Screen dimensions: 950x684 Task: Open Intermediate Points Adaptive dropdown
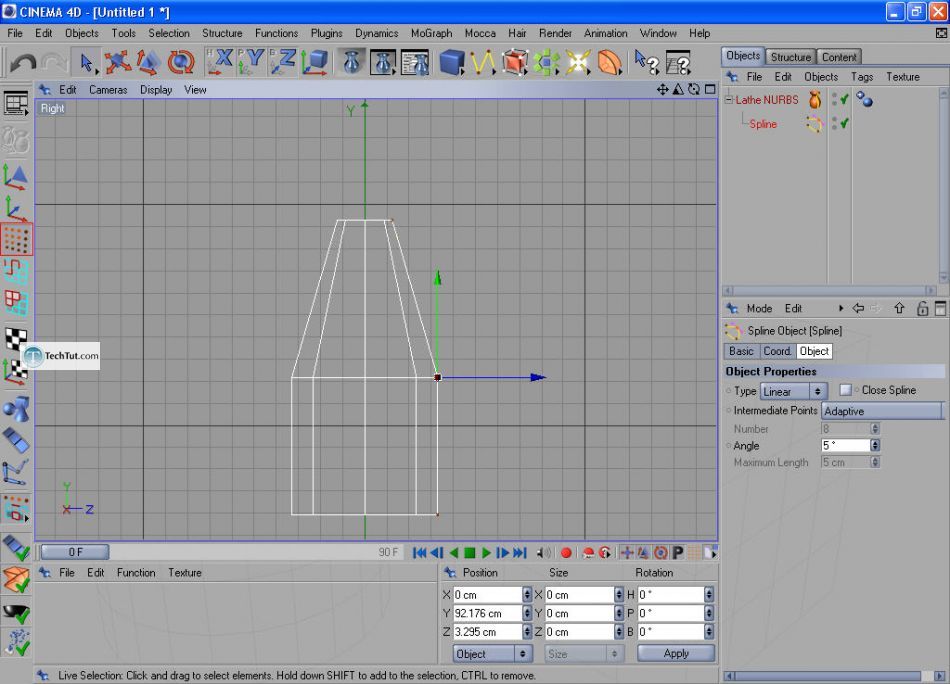tap(883, 411)
